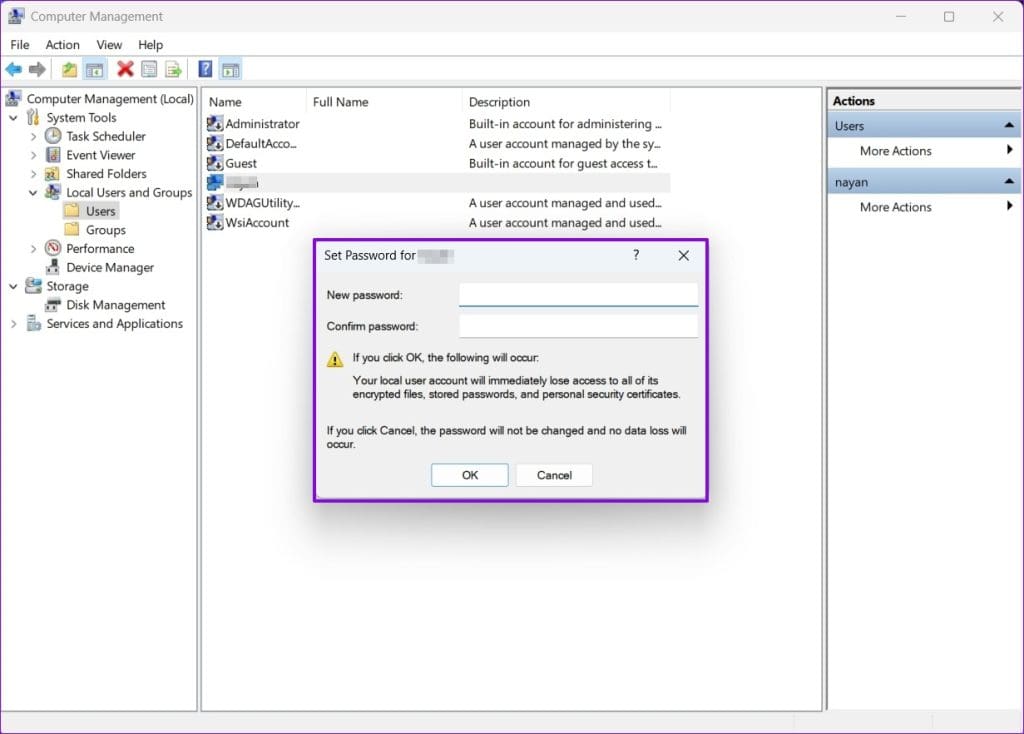This screenshot has height=734, width=1024.
Task: Click inside the New password field
Action: 578,294
